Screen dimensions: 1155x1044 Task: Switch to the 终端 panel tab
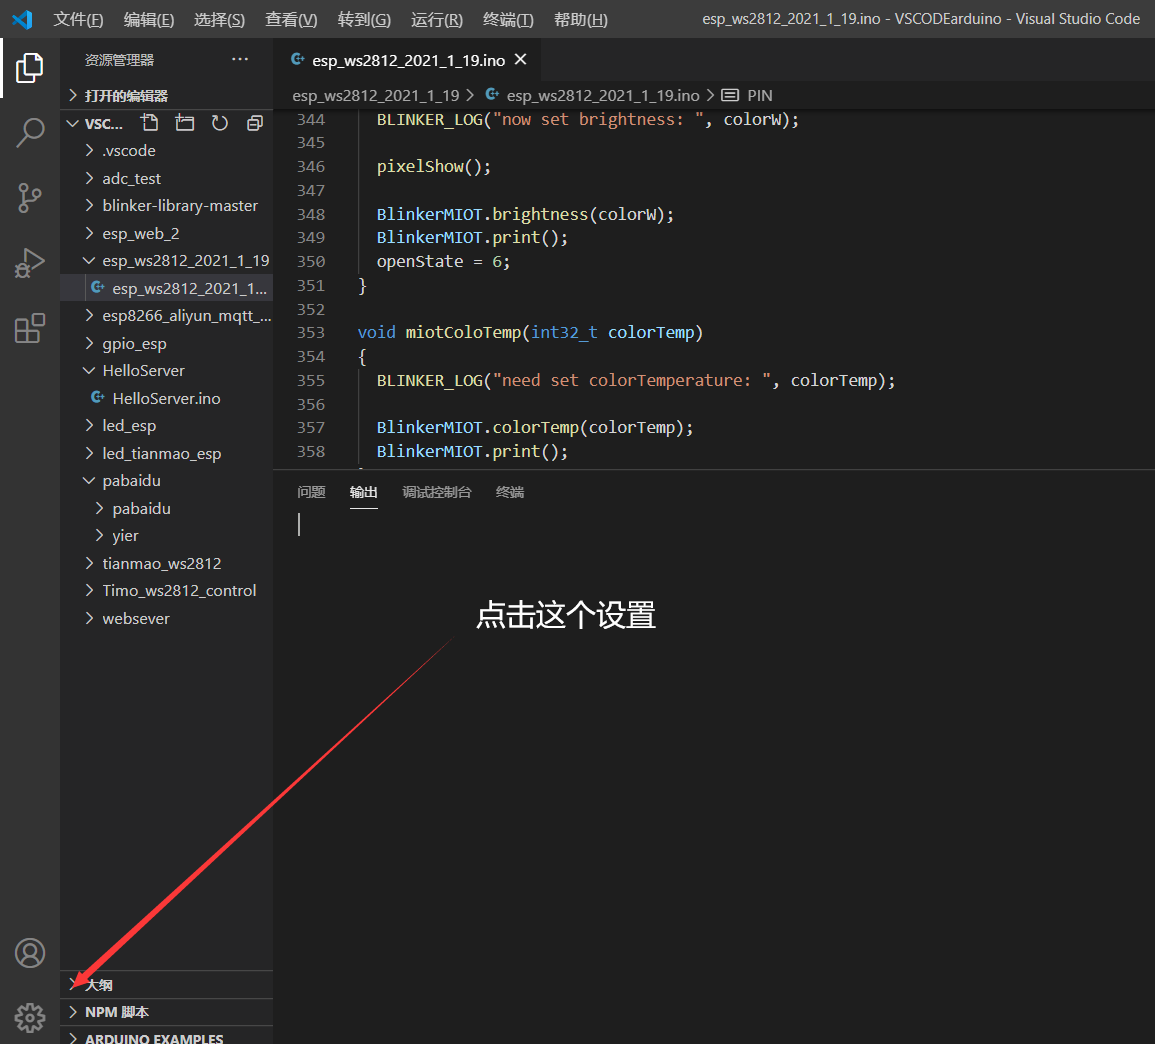click(x=510, y=492)
